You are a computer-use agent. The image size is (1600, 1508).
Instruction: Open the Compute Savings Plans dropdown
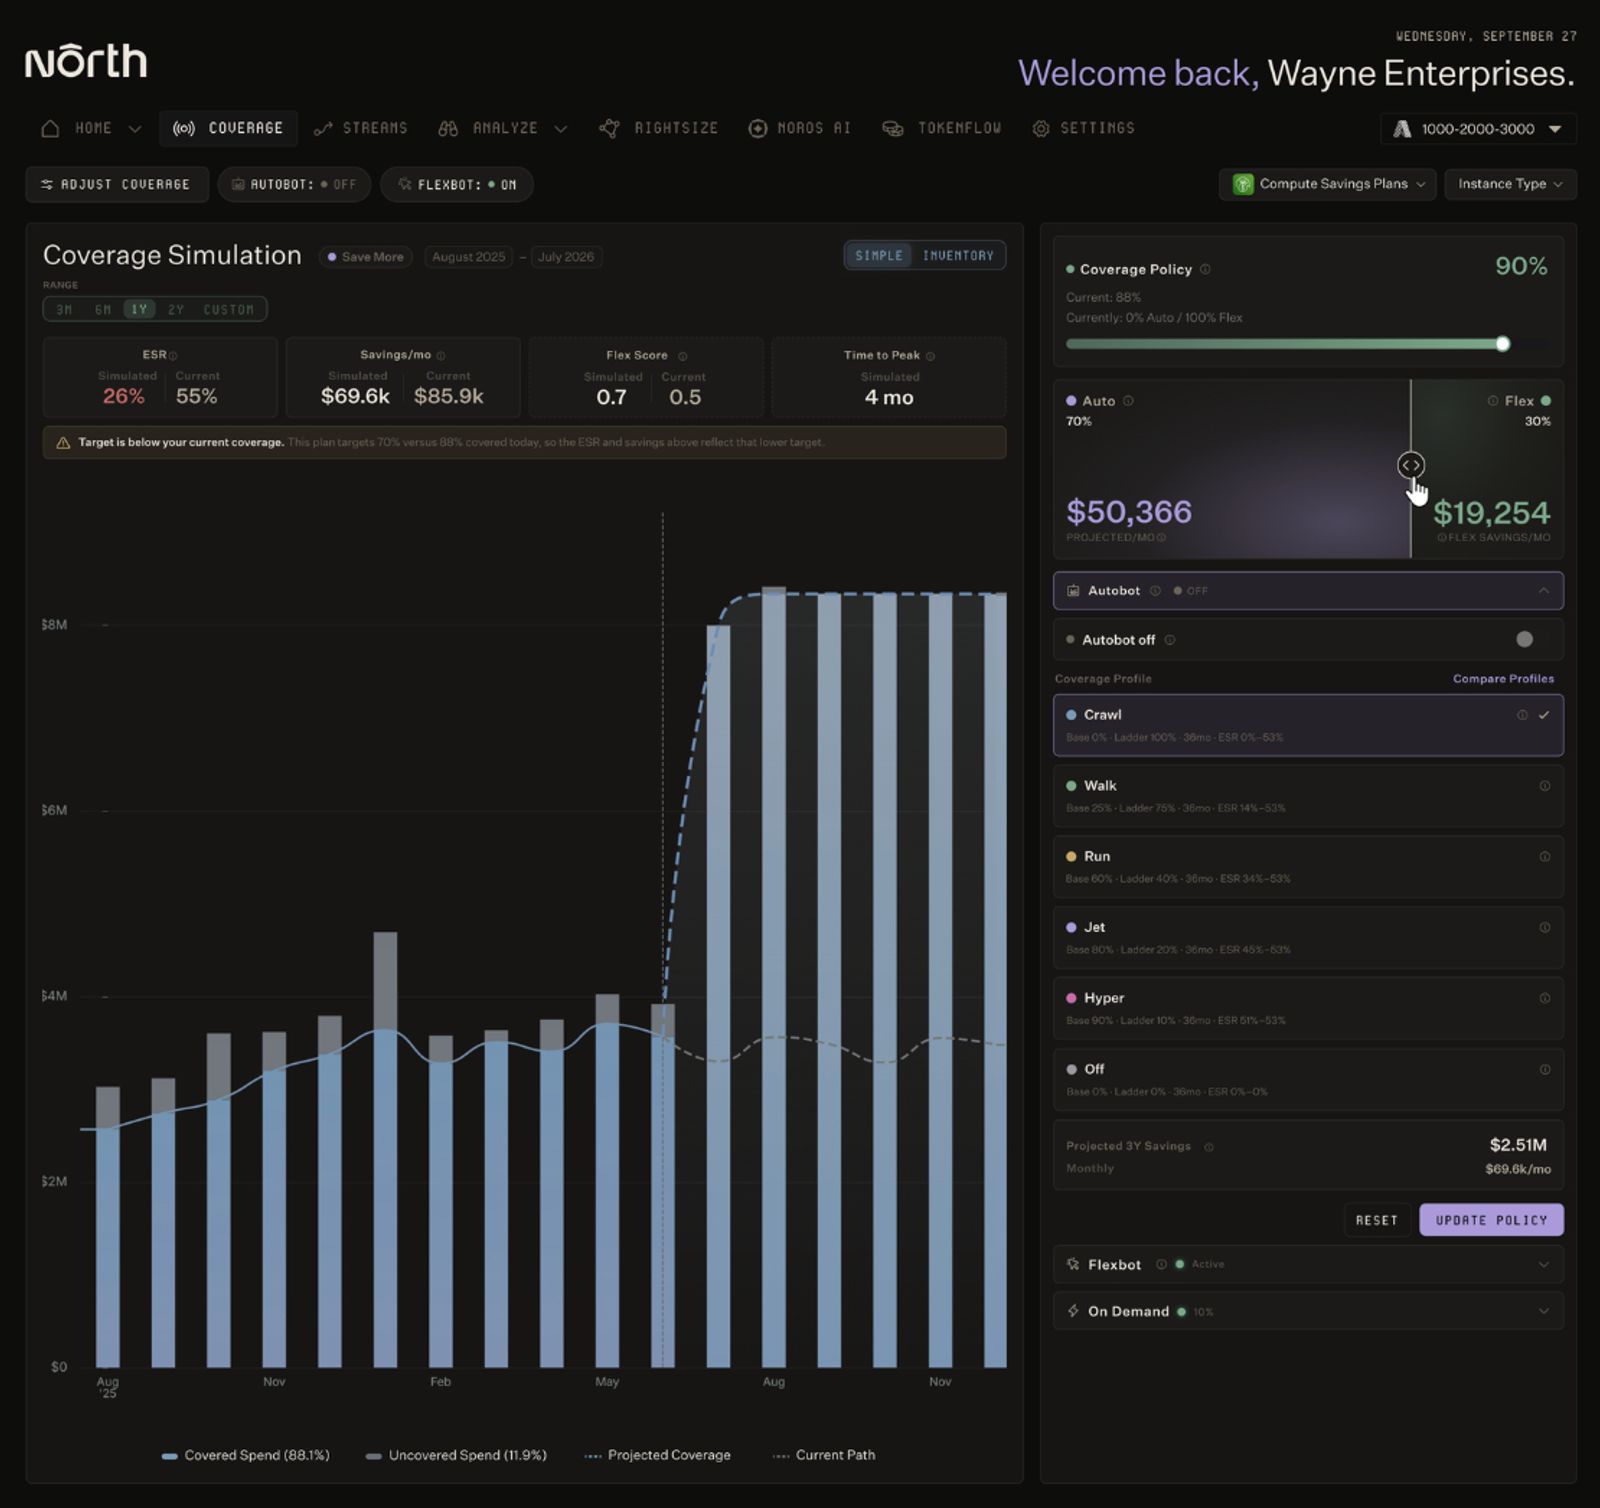1327,184
